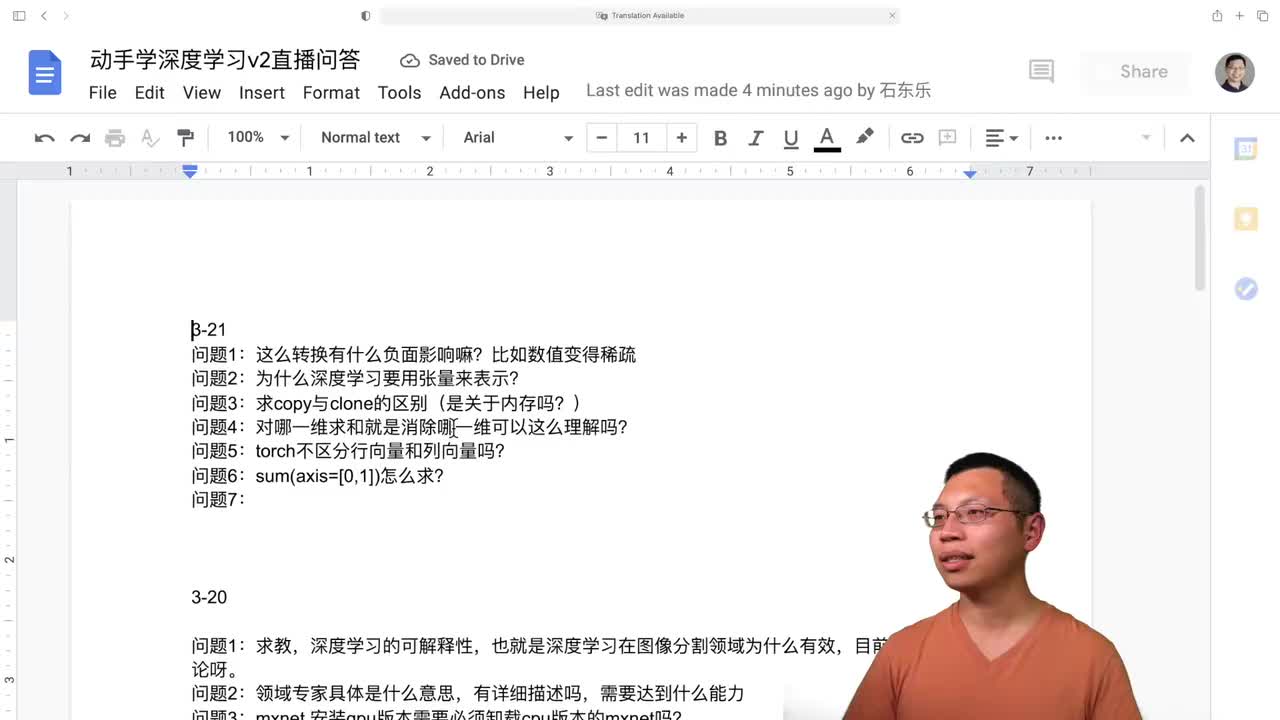Click the Add comment toolbar icon
The width and height of the screenshot is (1280, 720).
point(947,138)
